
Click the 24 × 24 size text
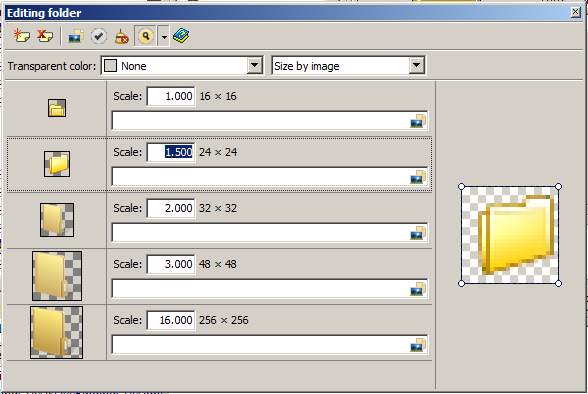tap(218, 152)
